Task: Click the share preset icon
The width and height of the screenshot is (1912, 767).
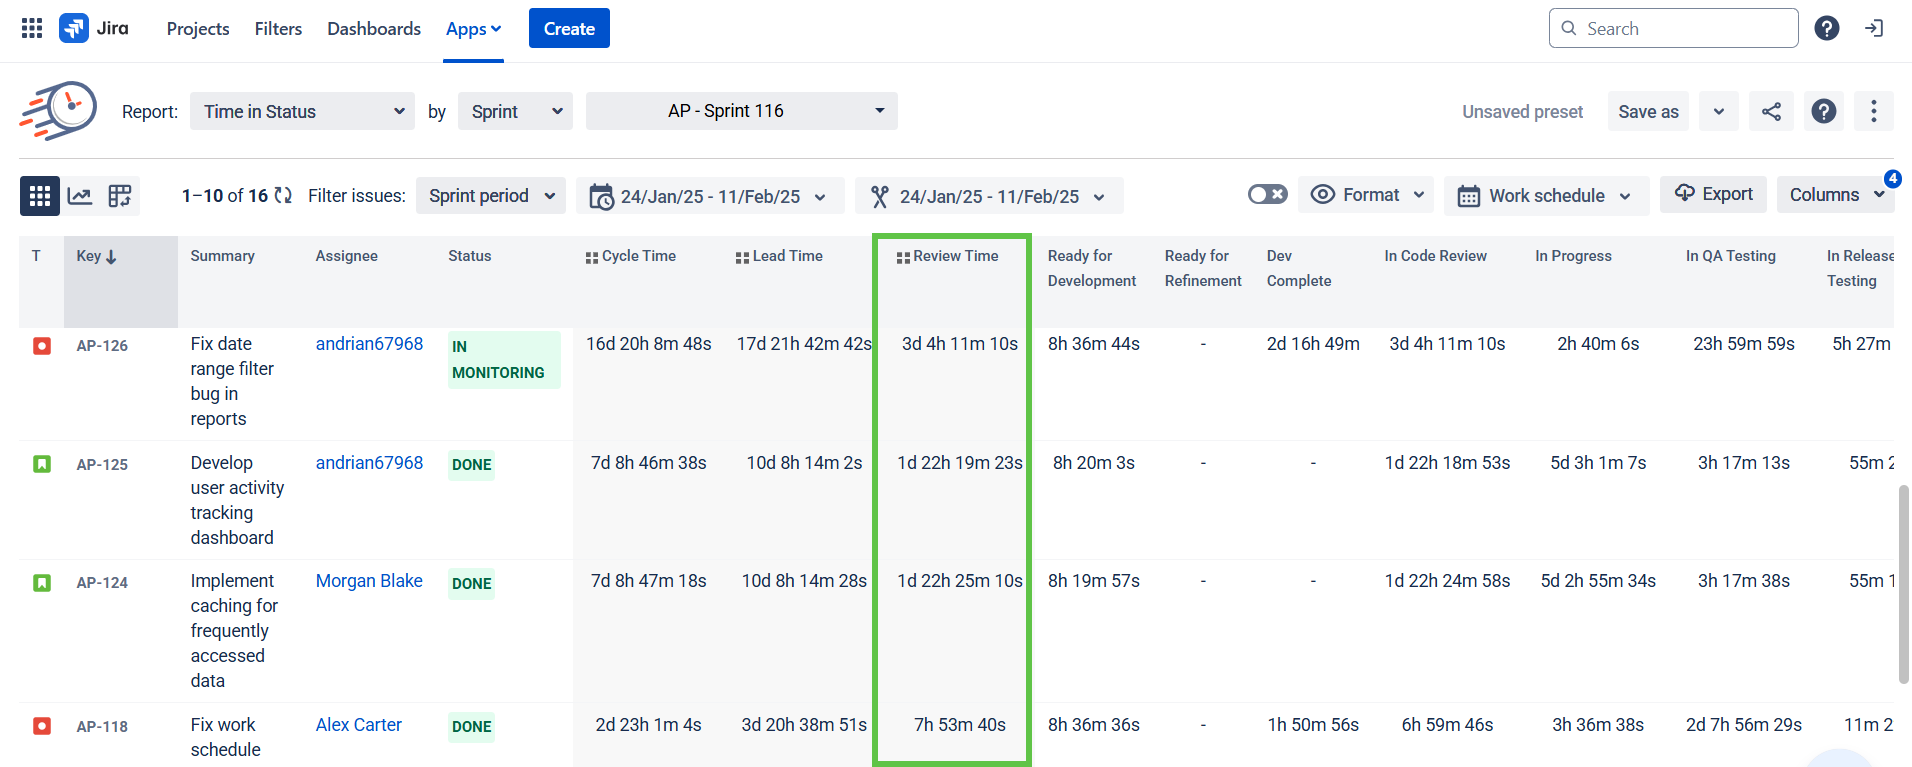Action: (x=1771, y=111)
